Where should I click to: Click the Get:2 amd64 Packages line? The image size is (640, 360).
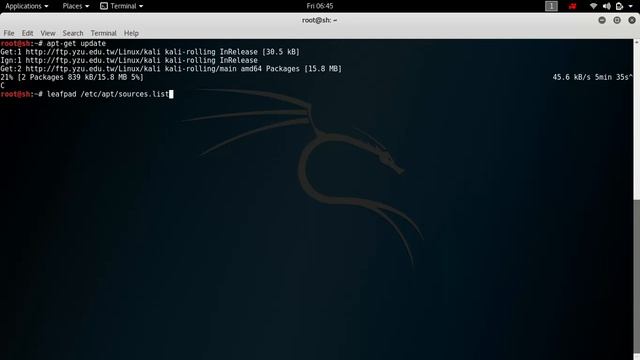171,69
